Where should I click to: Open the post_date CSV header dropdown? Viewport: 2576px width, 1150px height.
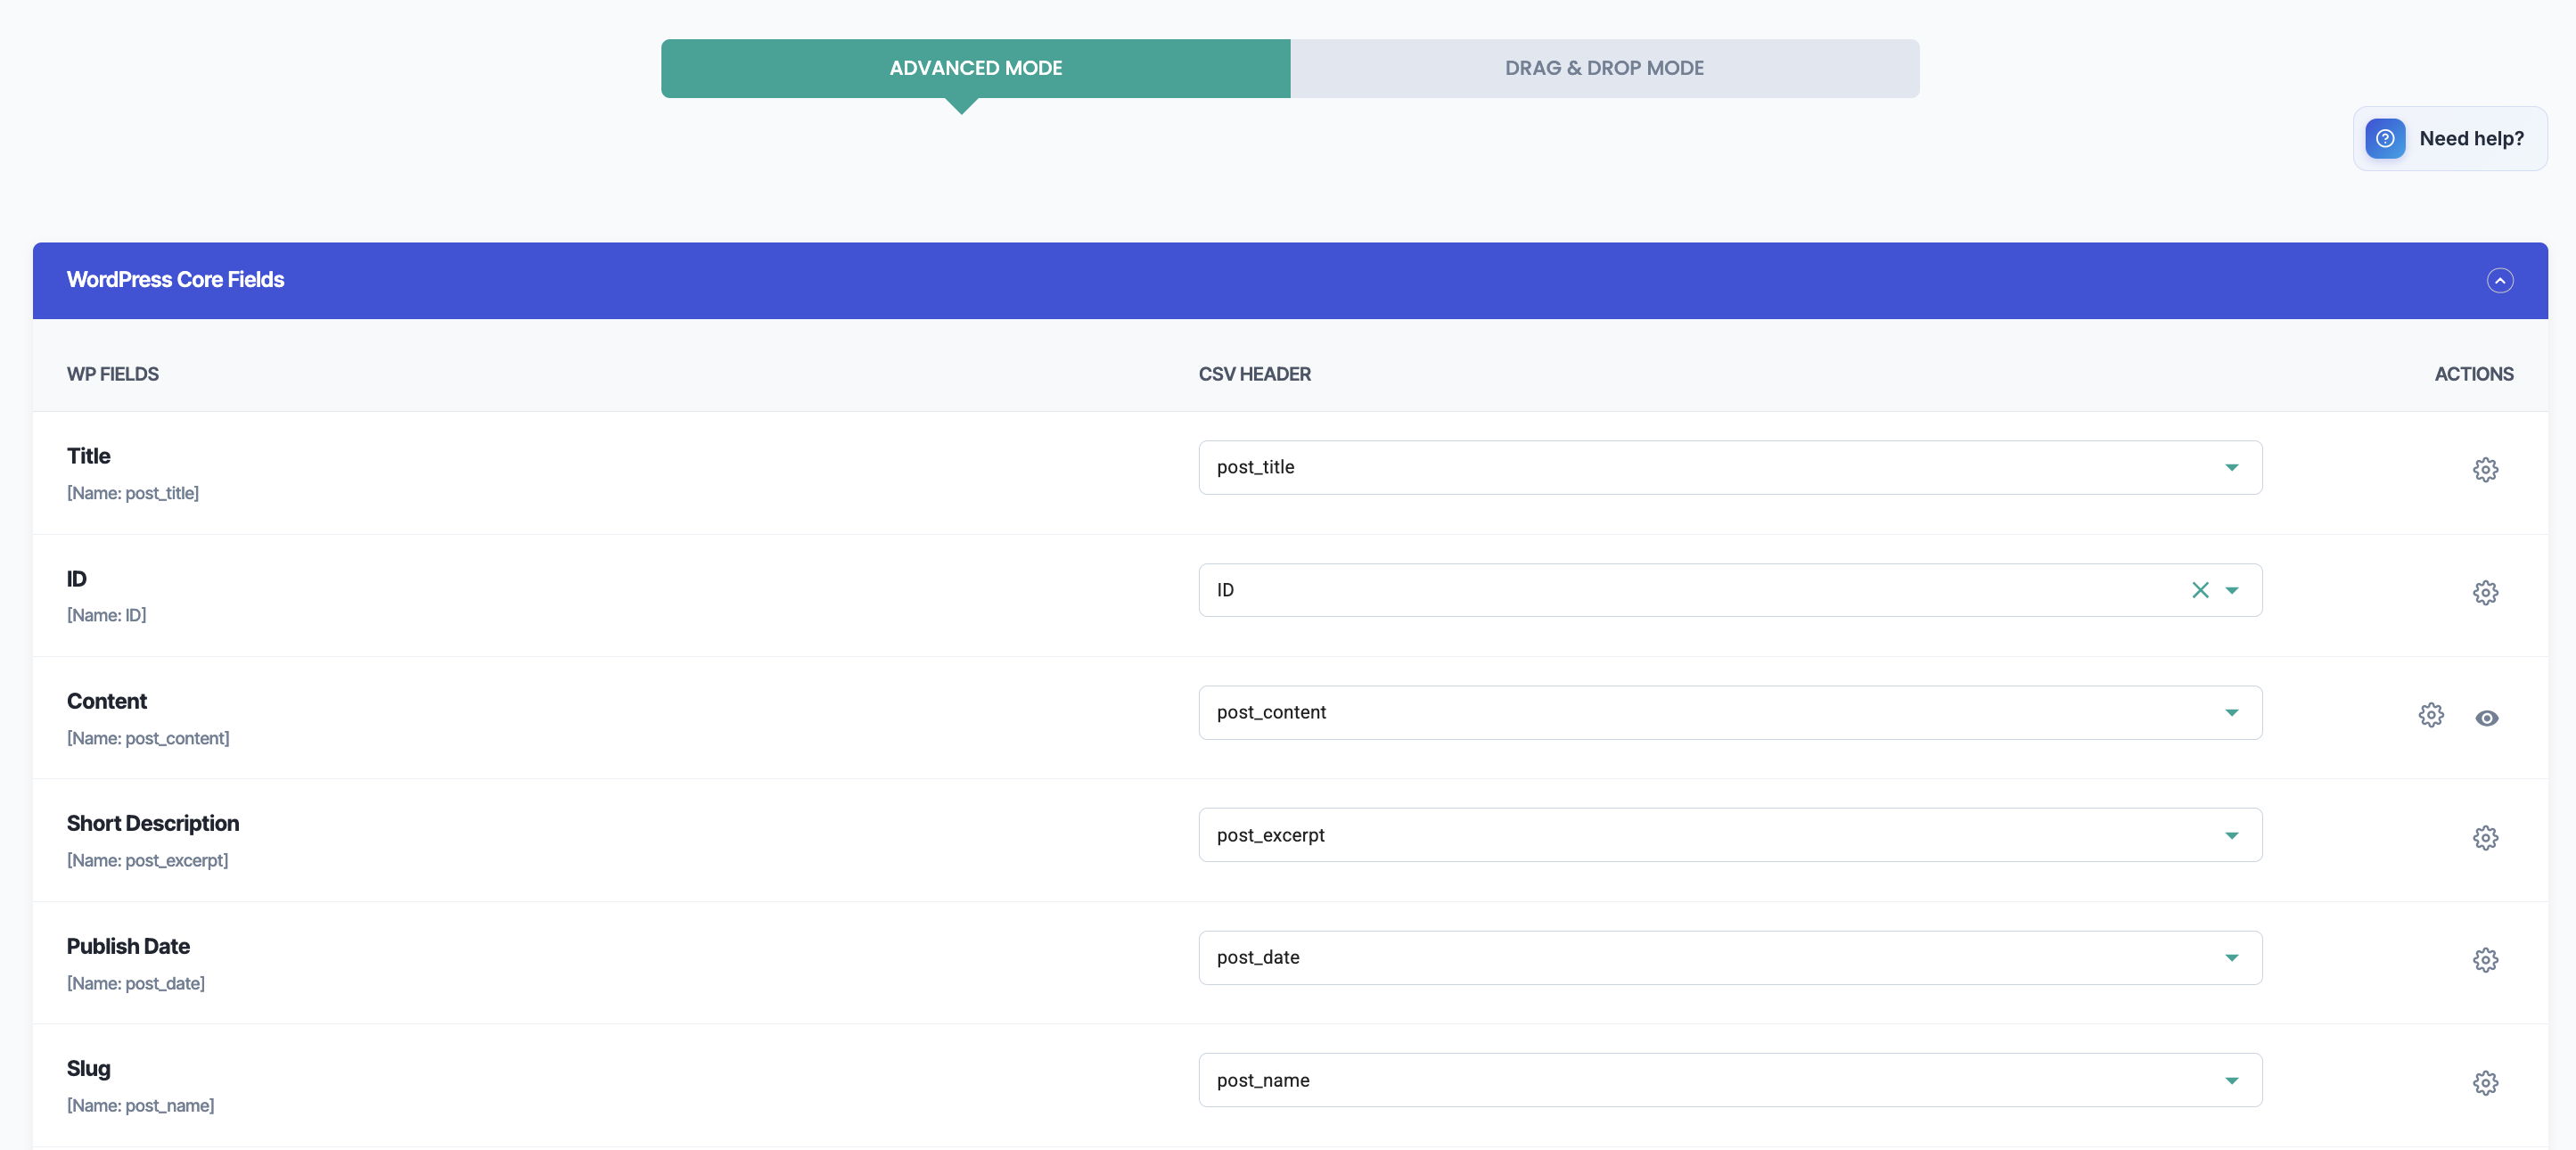tap(1730, 958)
